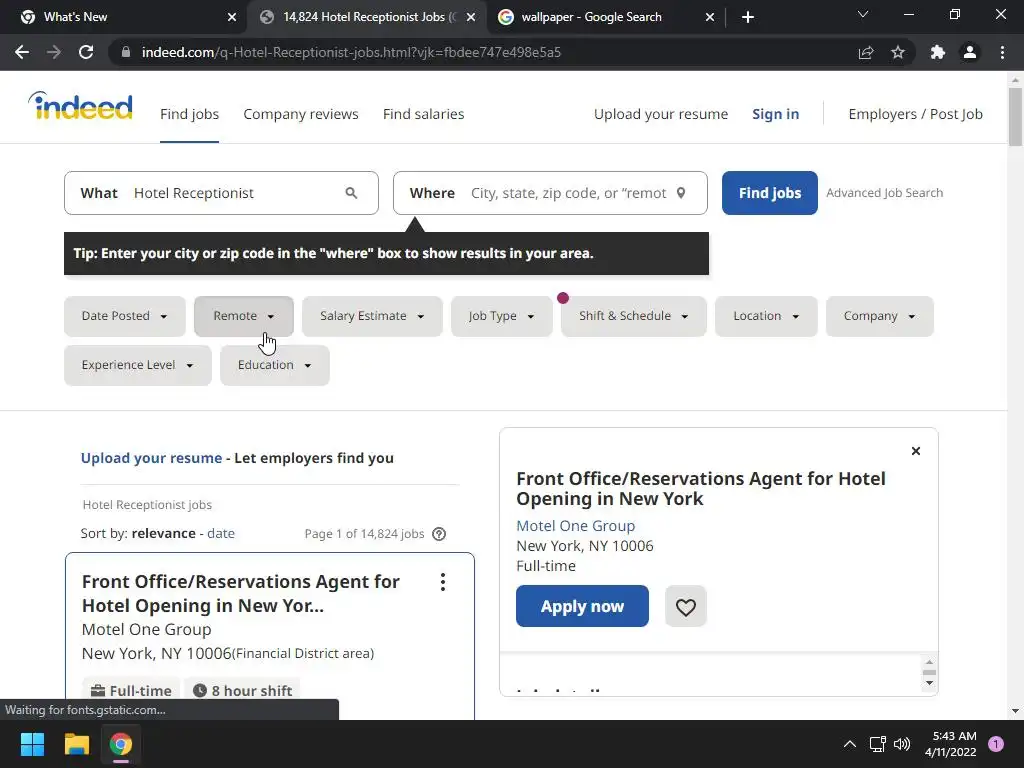Close the What's New tab
Image resolution: width=1024 pixels, height=768 pixels.
point(232,17)
